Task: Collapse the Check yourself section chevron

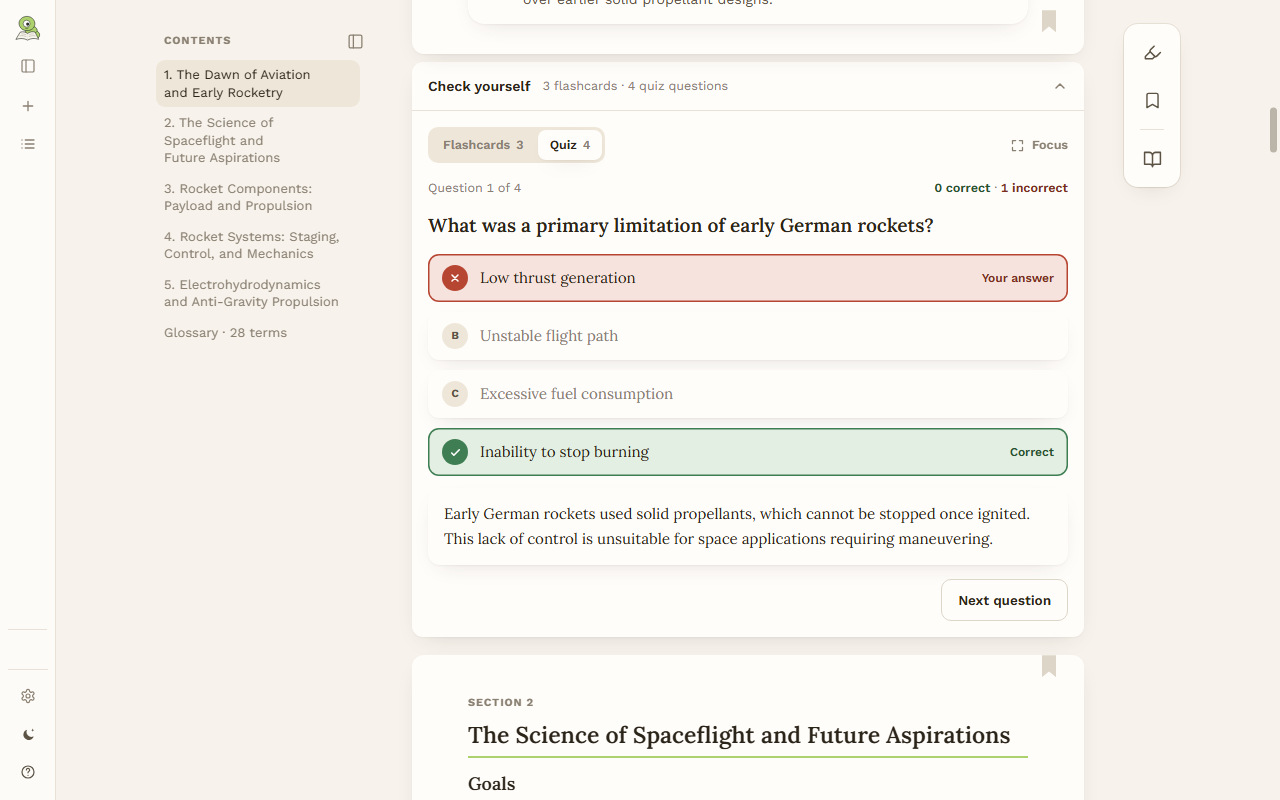Action: click(x=1060, y=86)
